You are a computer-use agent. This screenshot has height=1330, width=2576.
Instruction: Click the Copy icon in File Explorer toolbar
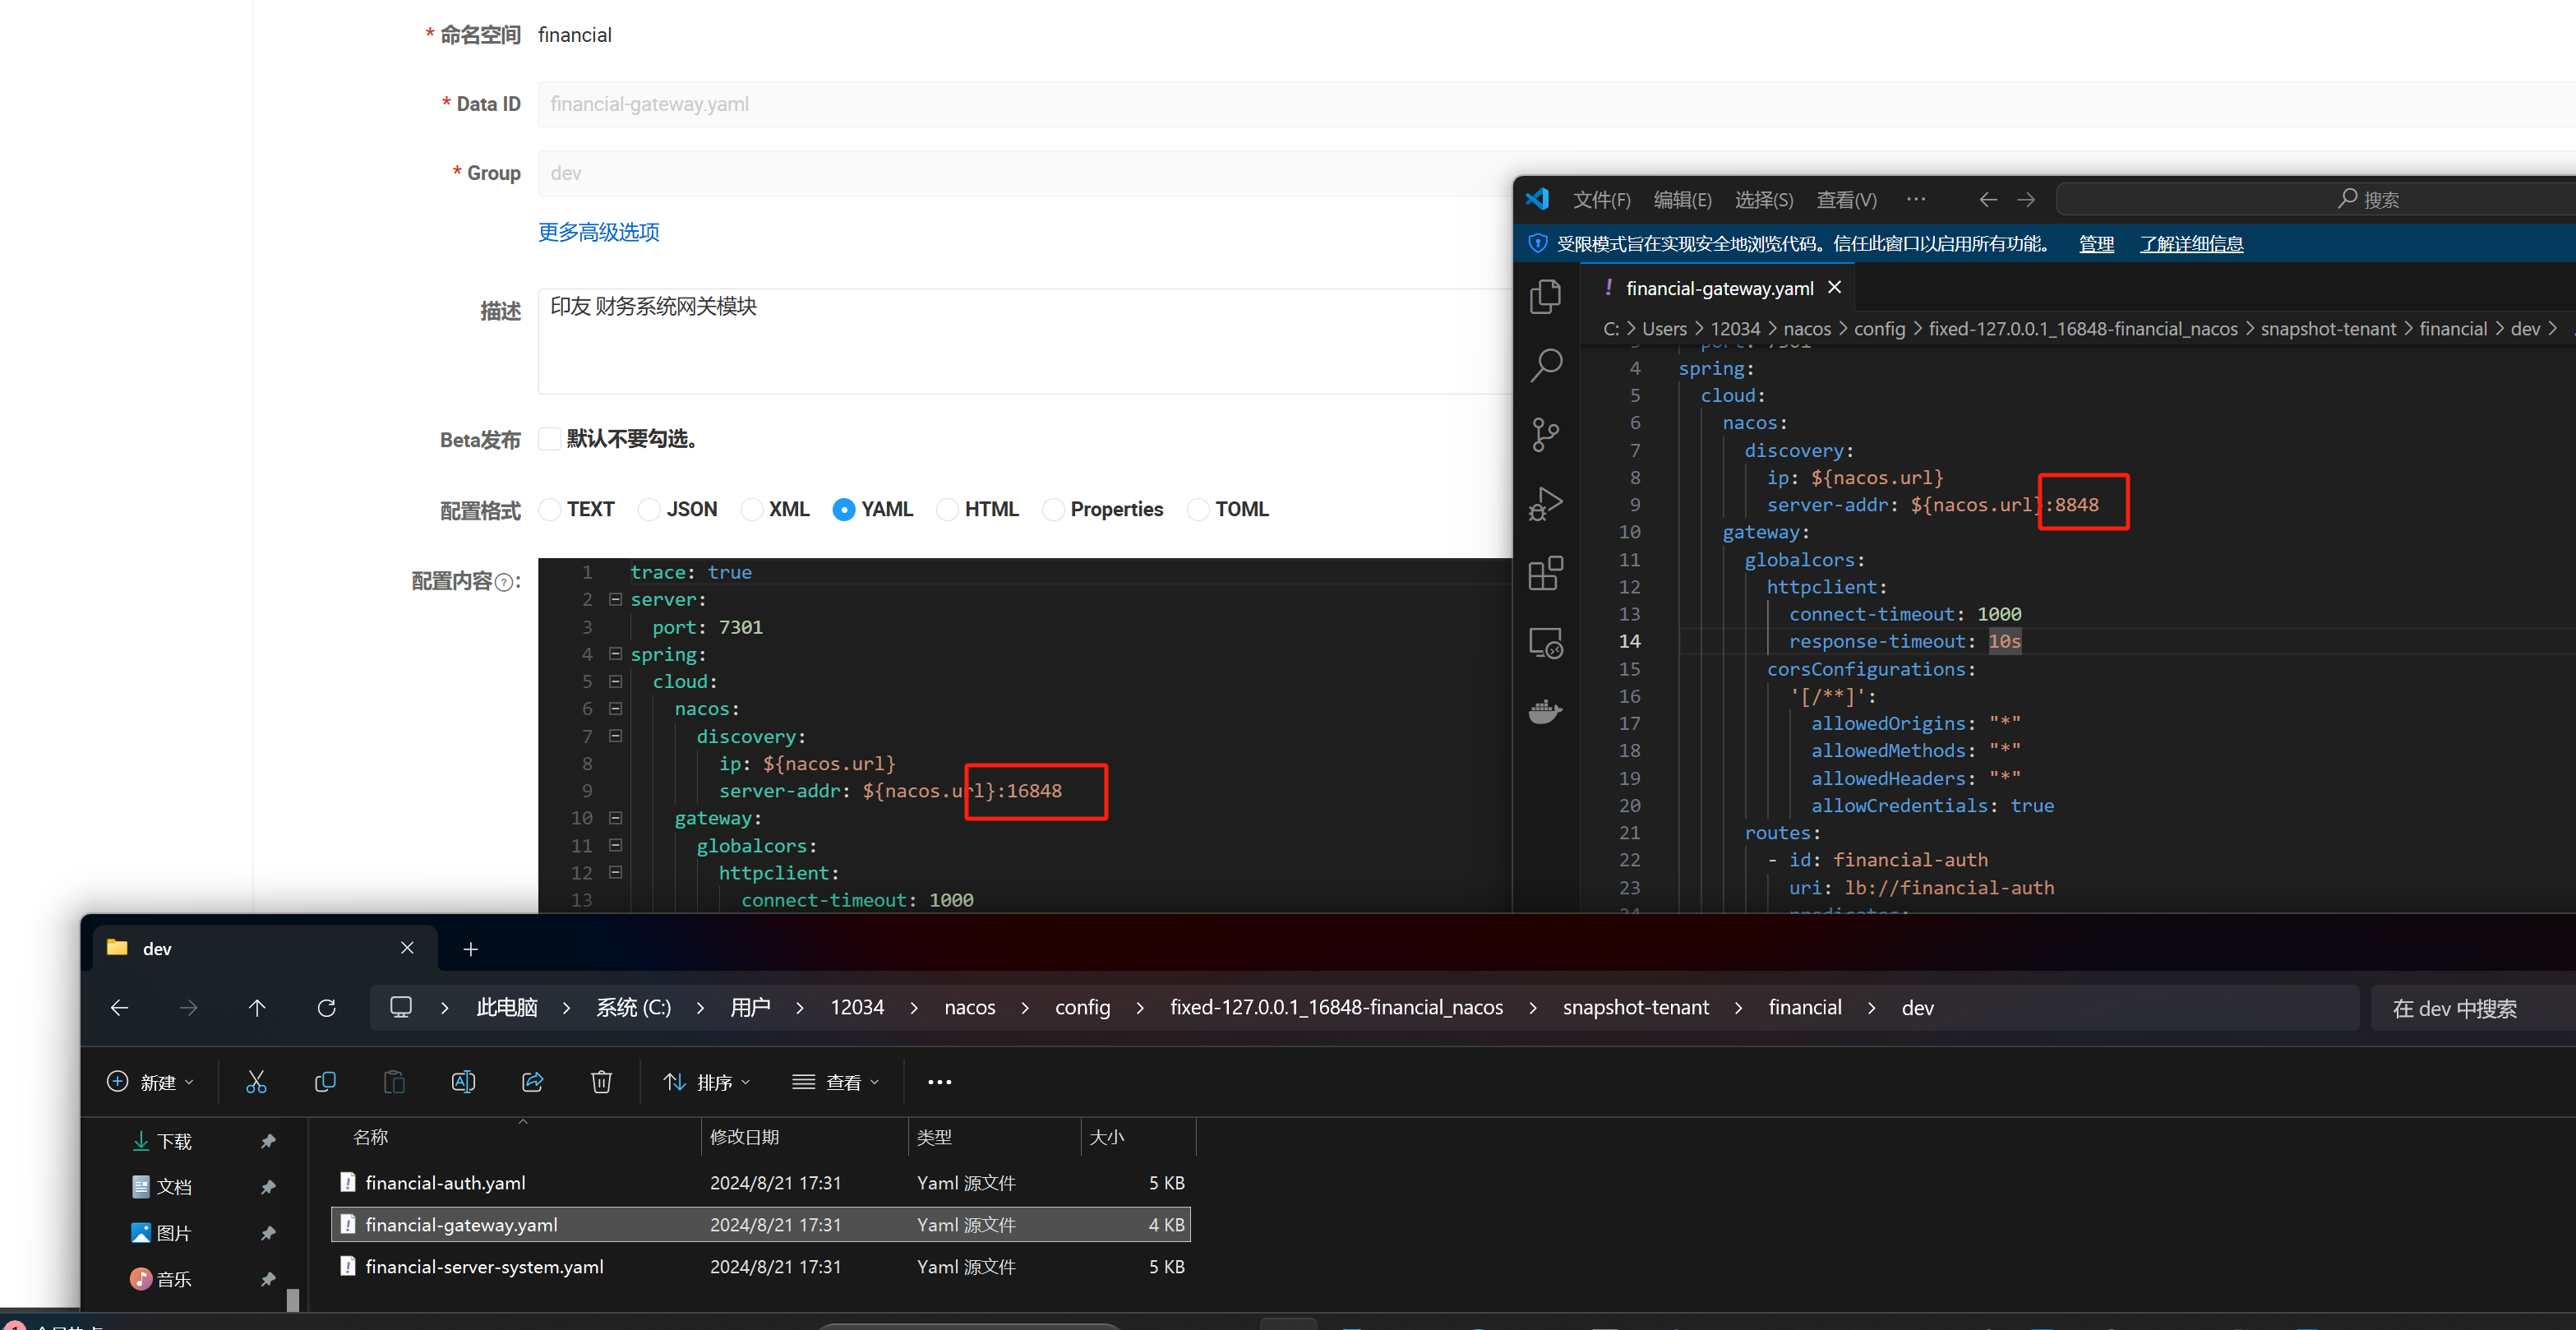coord(325,1082)
